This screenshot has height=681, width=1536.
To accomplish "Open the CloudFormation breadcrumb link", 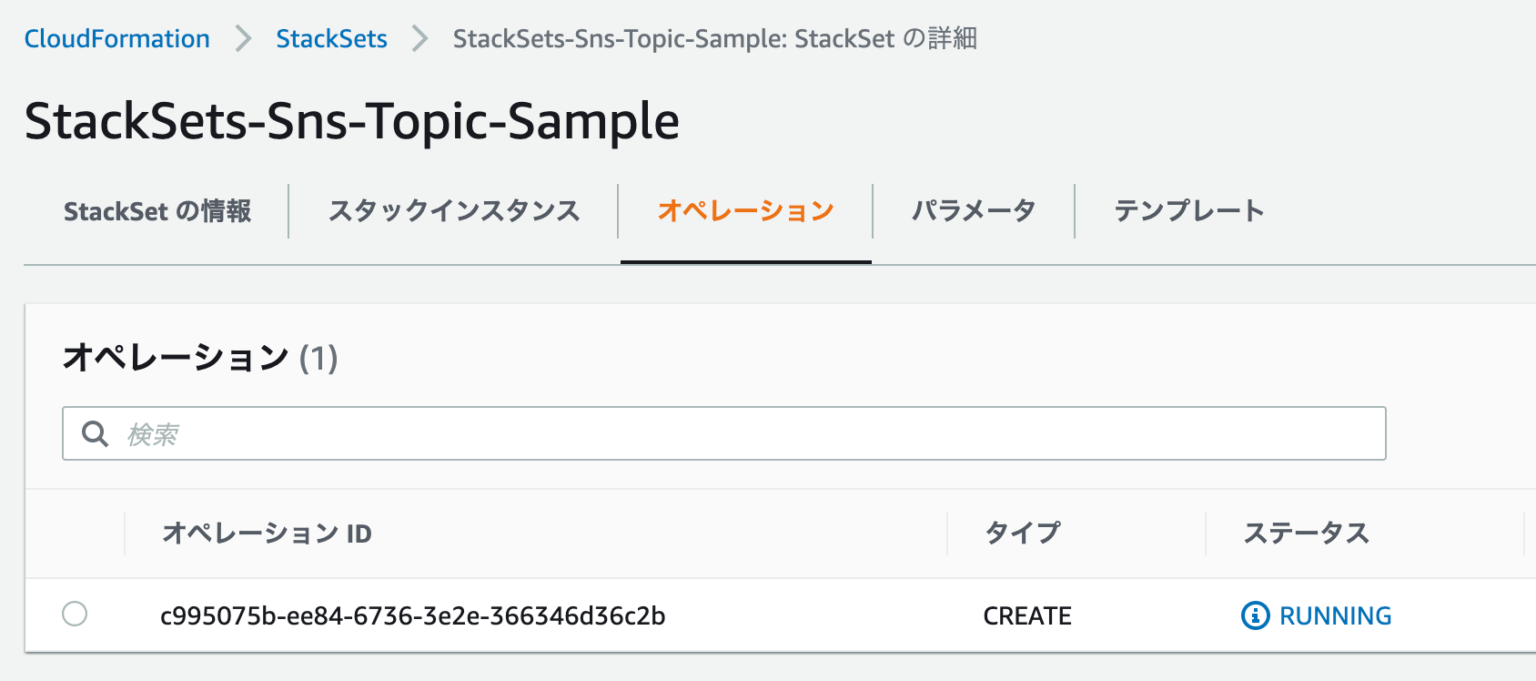I will click(x=117, y=38).
